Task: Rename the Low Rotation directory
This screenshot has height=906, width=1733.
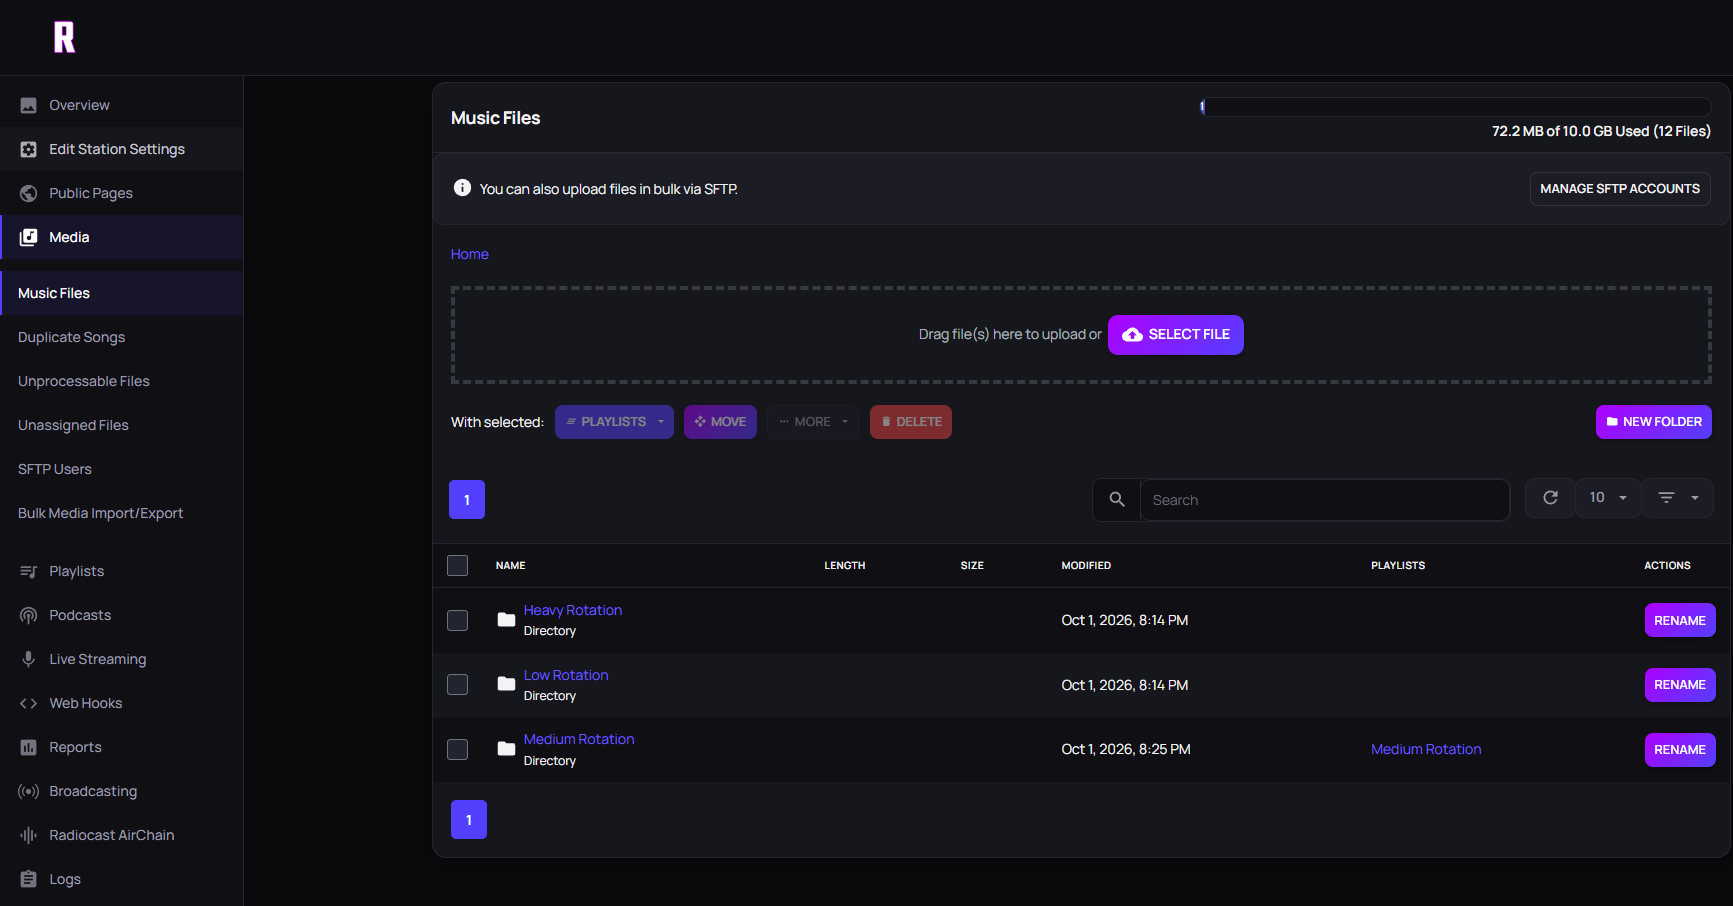Action: point(1680,685)
